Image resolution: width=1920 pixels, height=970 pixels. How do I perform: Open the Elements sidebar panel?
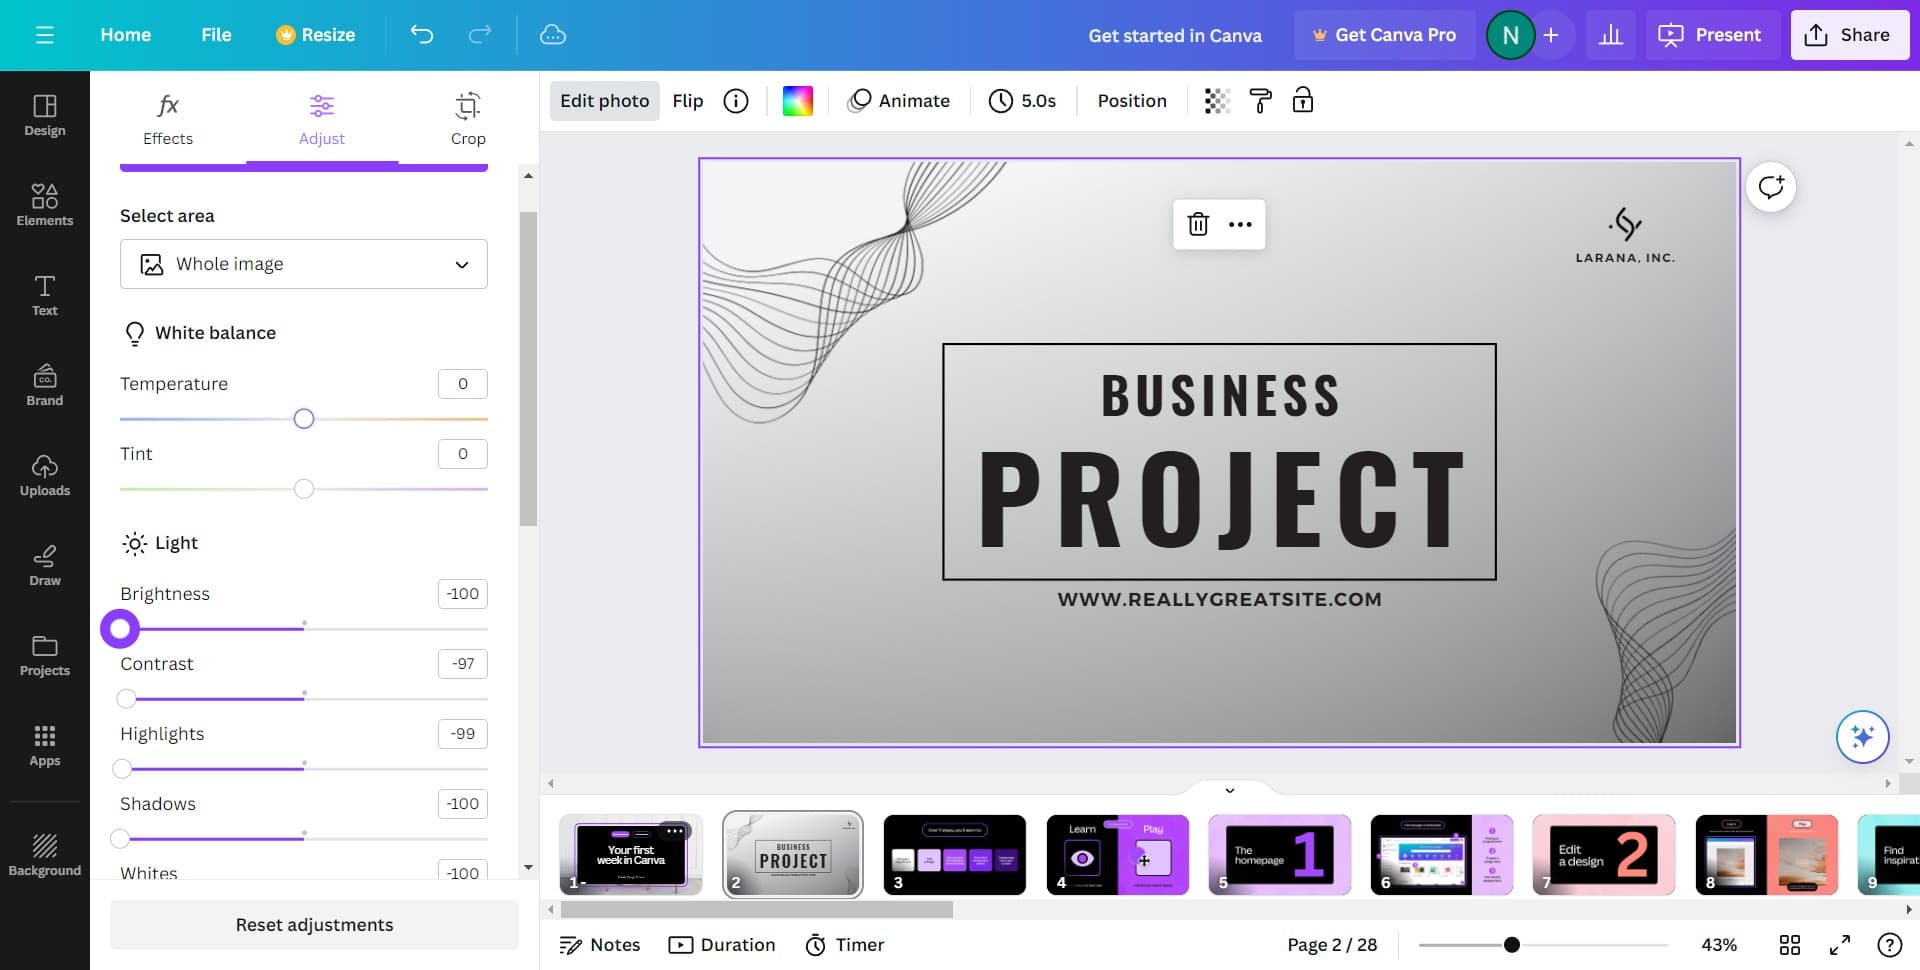pos(45,204)
